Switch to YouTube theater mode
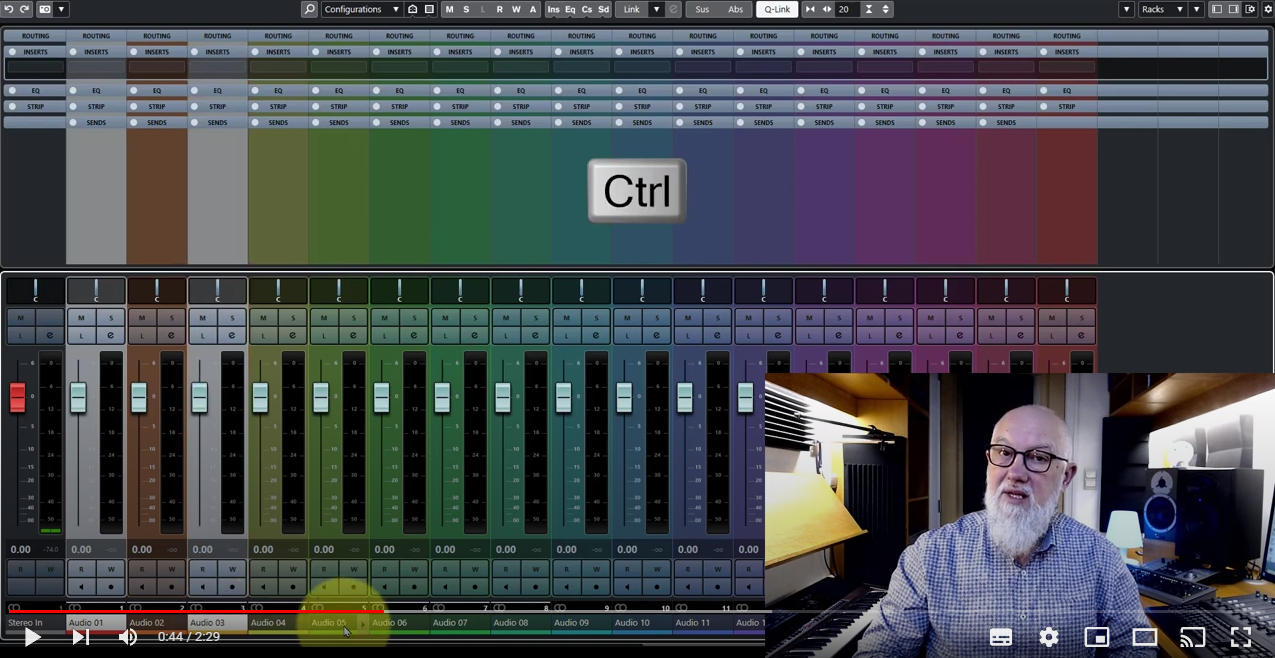The width and height of the screenshot is (1275, 658). click(1144, 637)
